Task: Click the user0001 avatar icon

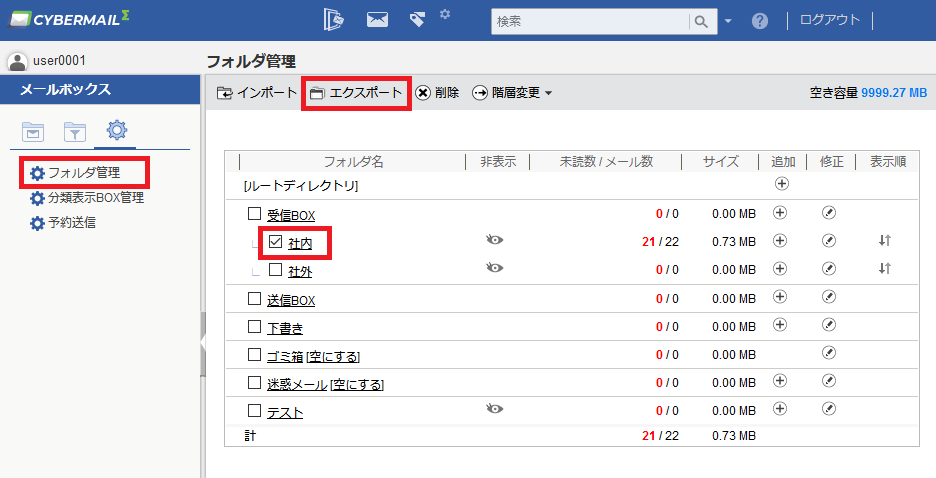Action: pos(17,61)
